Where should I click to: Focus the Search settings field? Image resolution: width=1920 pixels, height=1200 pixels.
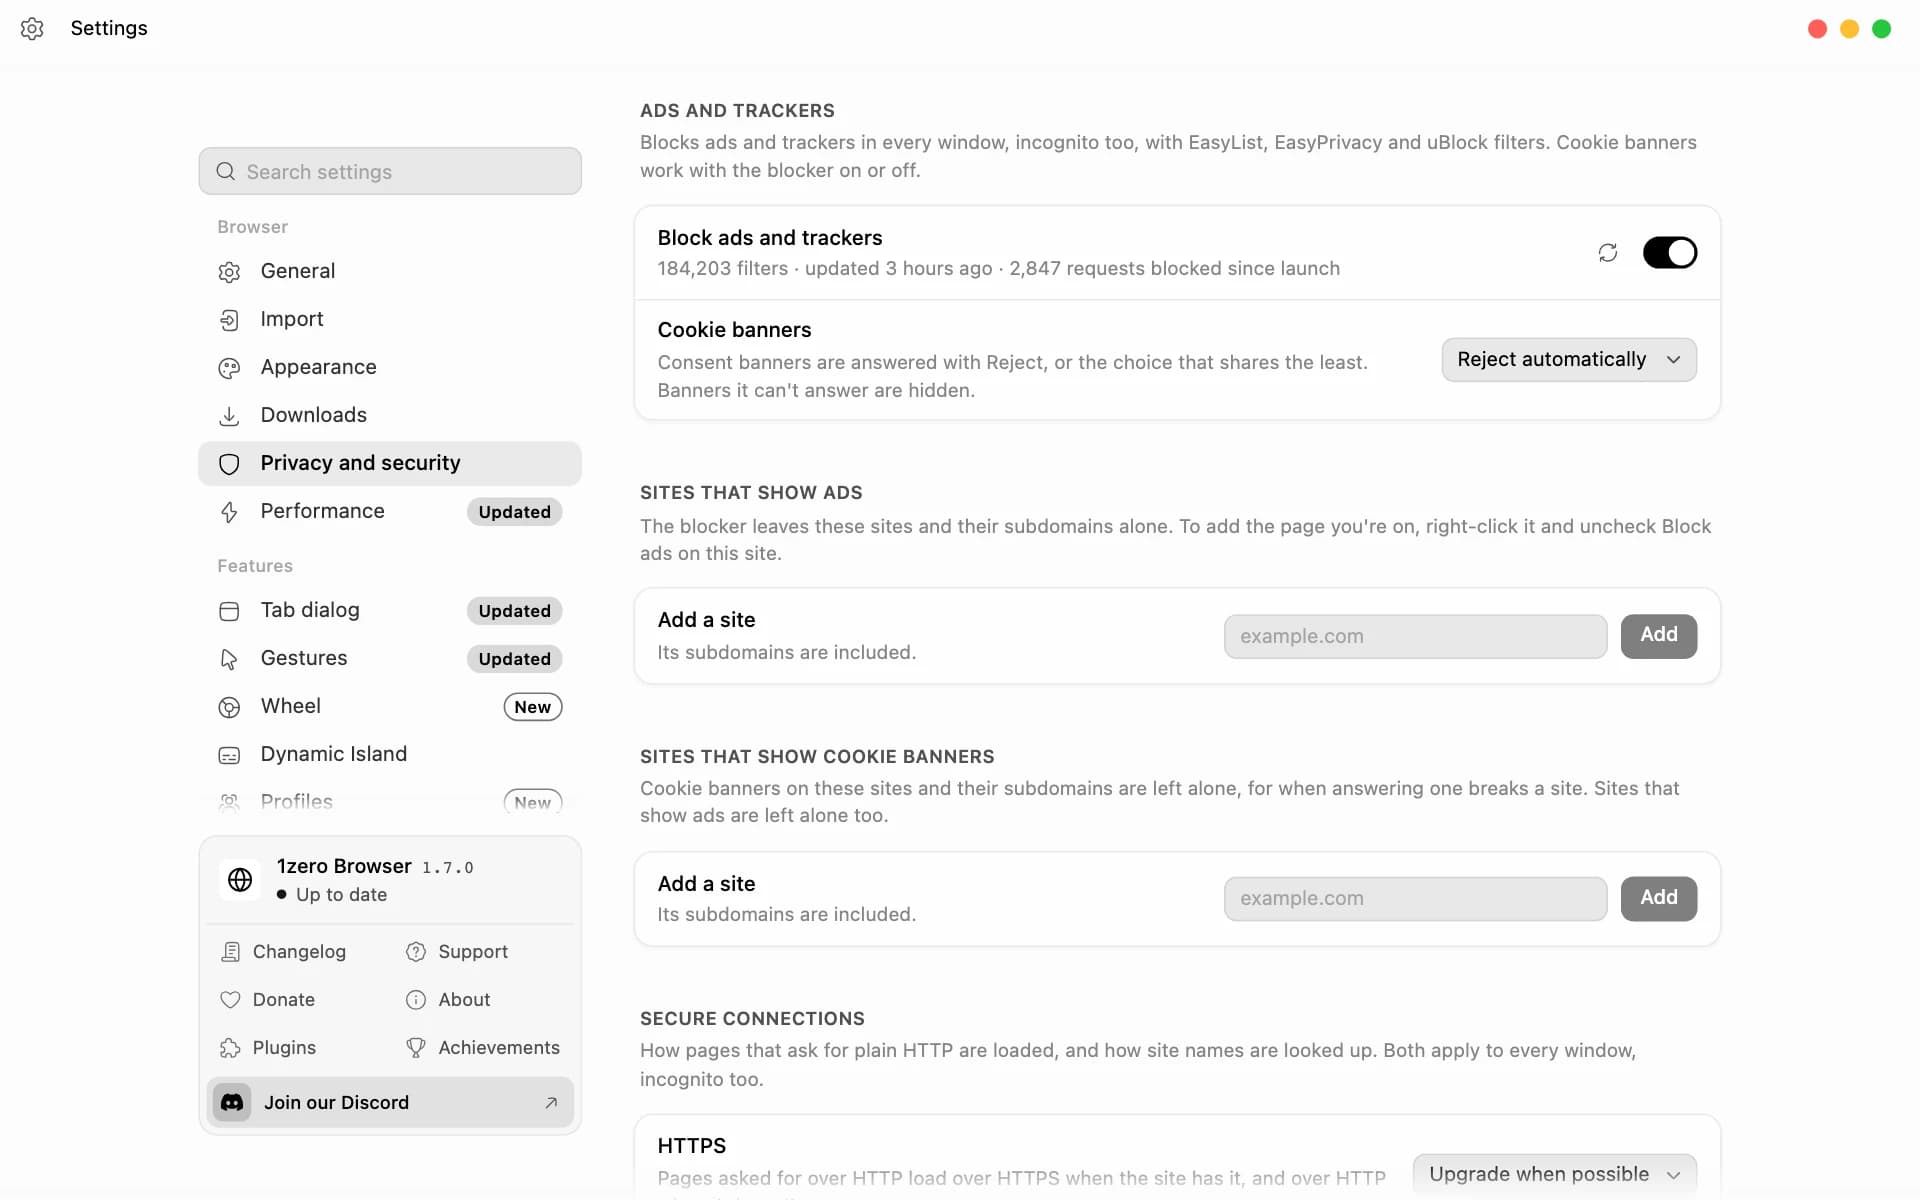tap(390, 172)
